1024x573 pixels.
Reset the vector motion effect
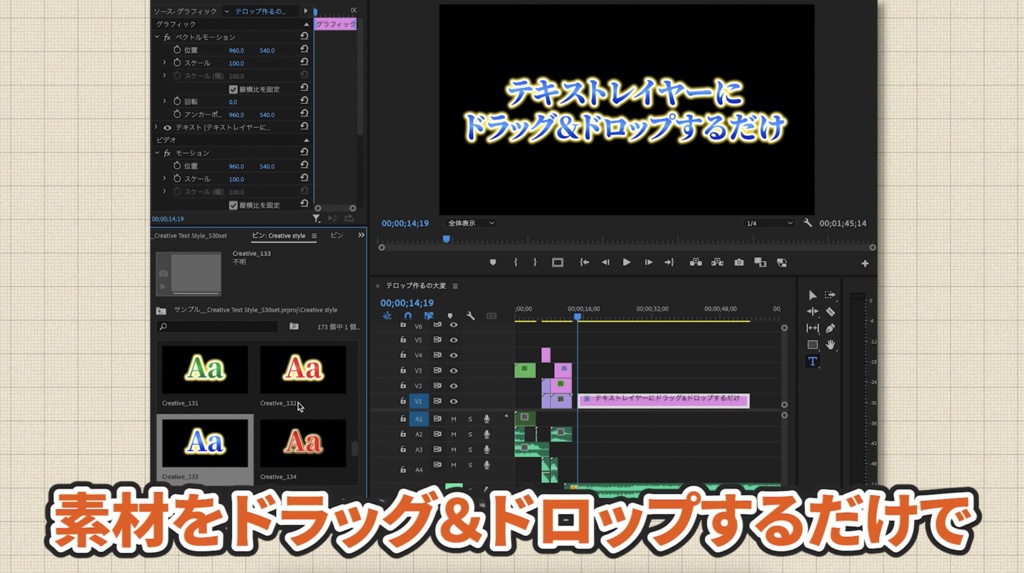click(304, 37)
